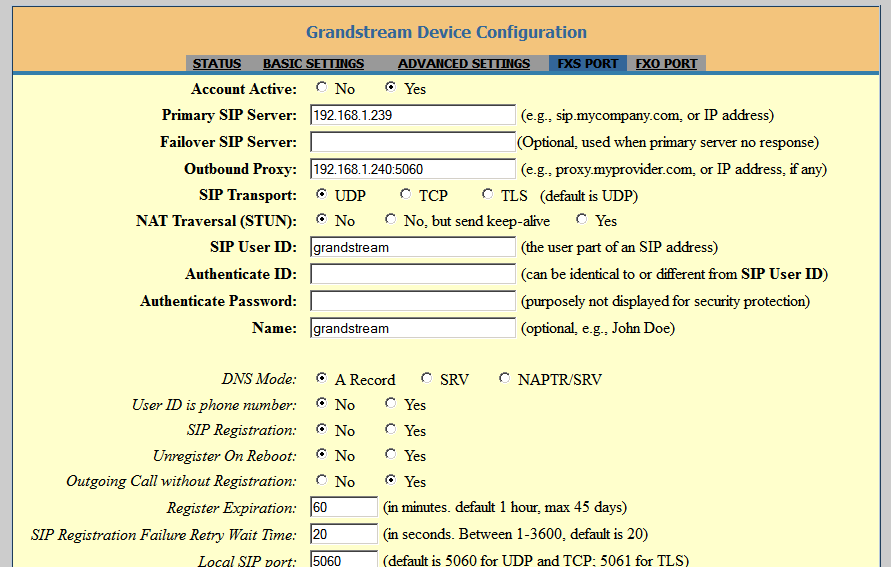Click the Failover SIP Server field
Screen dimensions: 891x567
413,142
